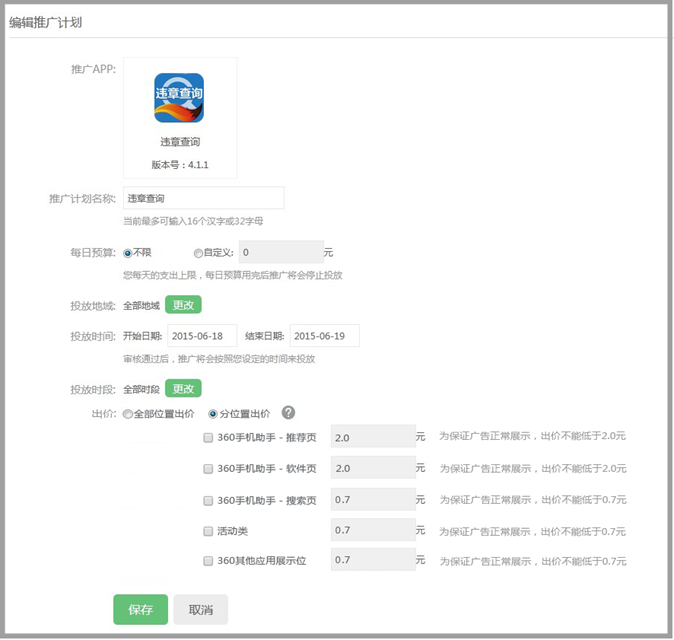Tick the 360其他应用展示位 checkbox
This screenshot has width=674, height=640.
[x=208, y=561]
